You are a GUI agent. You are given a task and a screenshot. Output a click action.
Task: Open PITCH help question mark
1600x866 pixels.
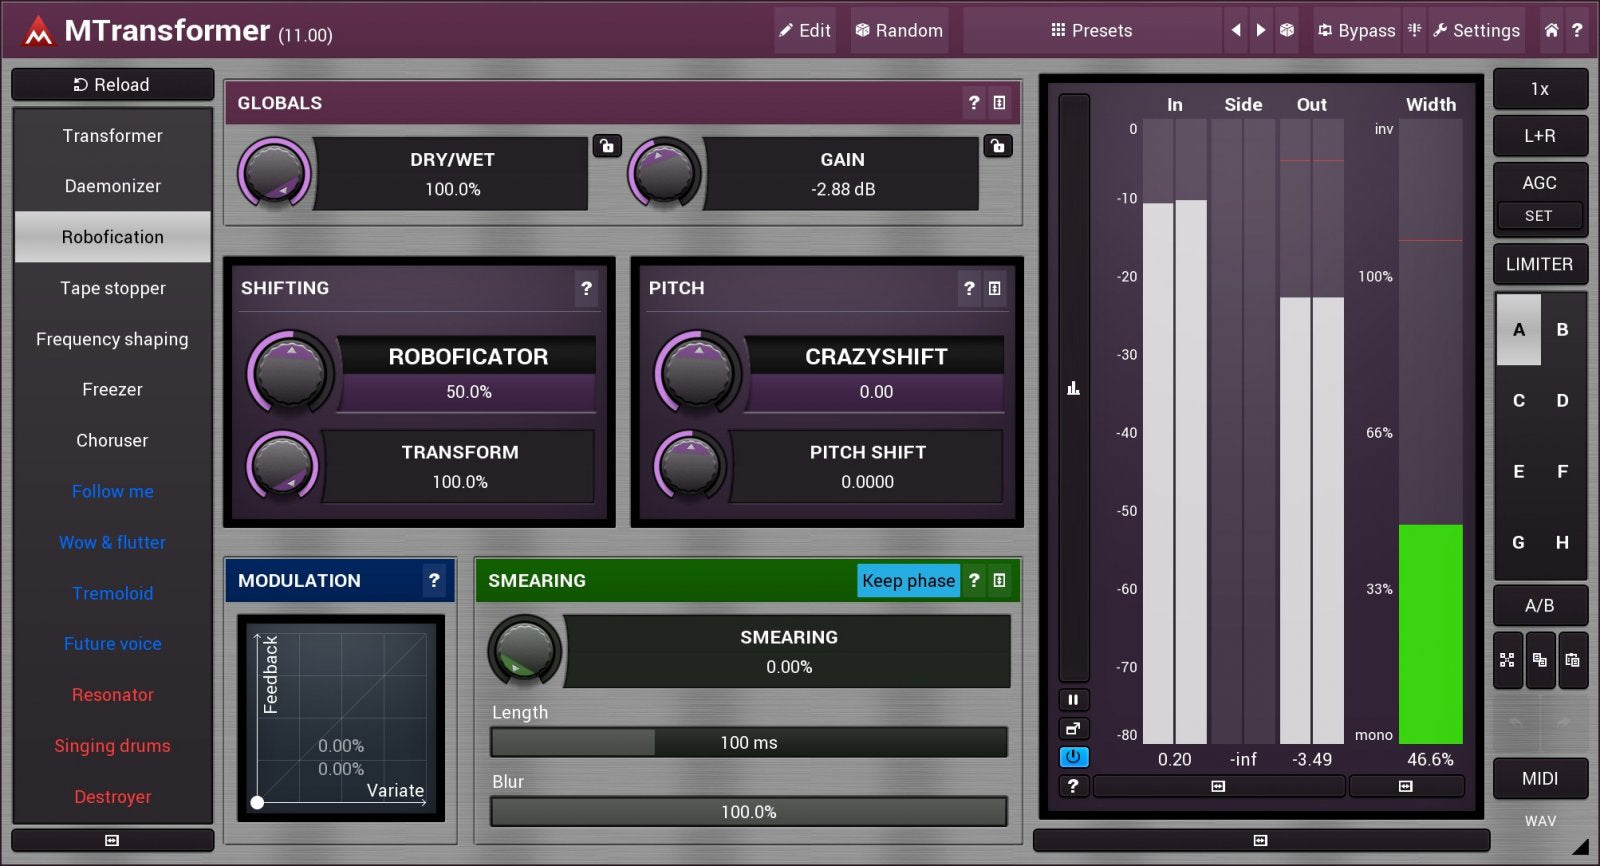coord(969,288)
